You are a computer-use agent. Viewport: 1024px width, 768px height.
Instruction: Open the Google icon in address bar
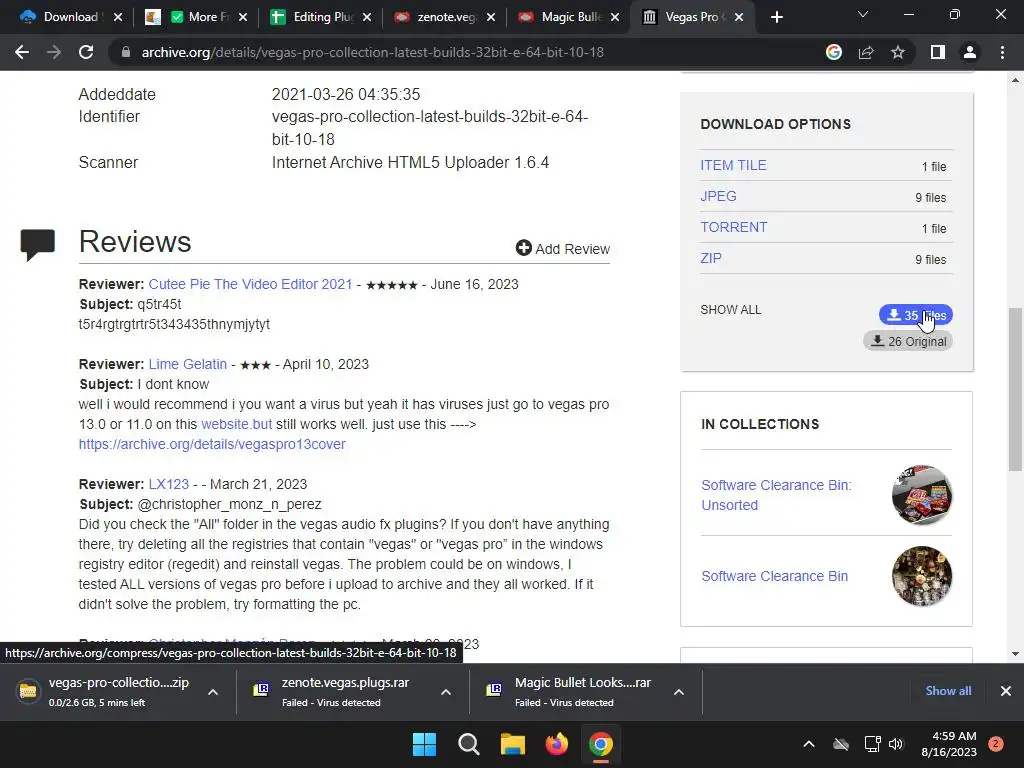833,52
